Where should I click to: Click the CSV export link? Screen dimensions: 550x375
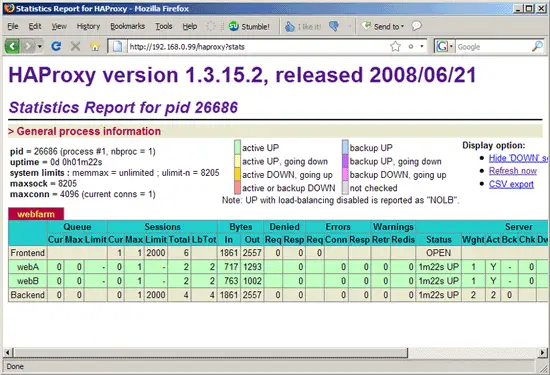511,184
